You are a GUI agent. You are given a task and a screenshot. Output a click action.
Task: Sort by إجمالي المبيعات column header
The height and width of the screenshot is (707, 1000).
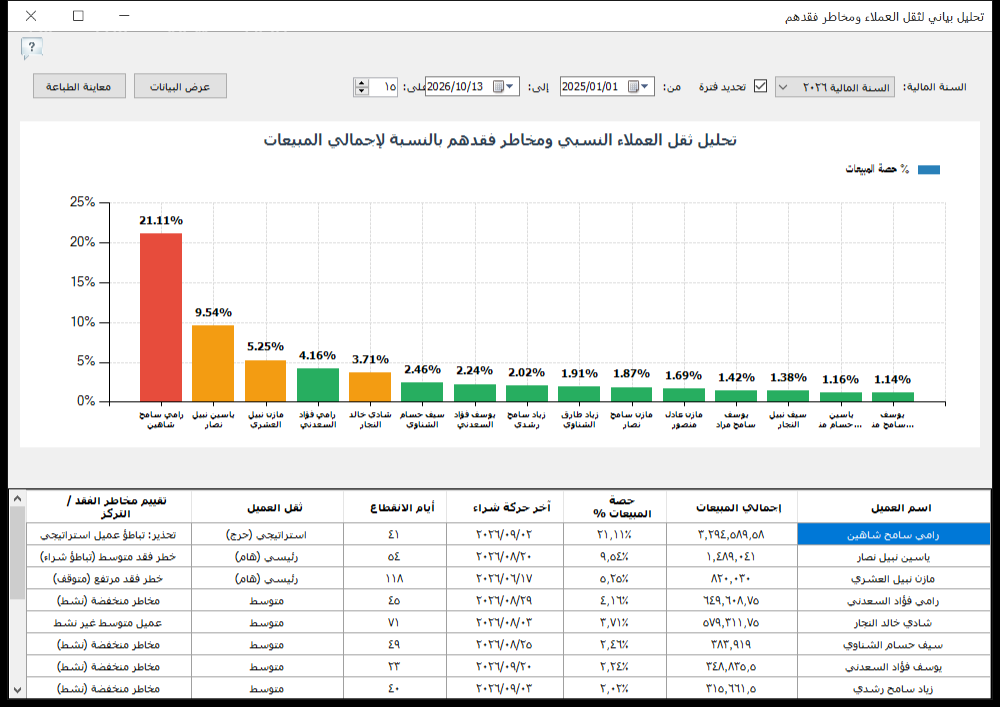[732, 507]
